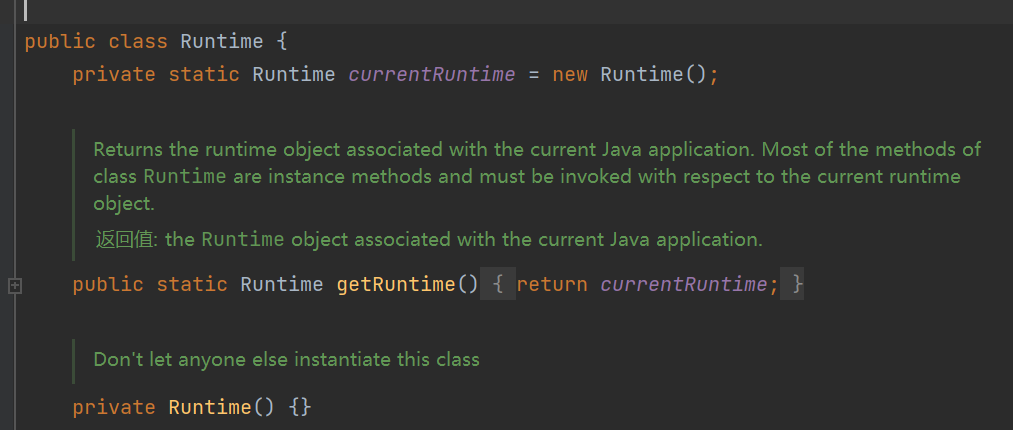Click the 'return' keyword
Viewport: 1013px width, 430px height.
pyautogui.click(x=552, y=285)
